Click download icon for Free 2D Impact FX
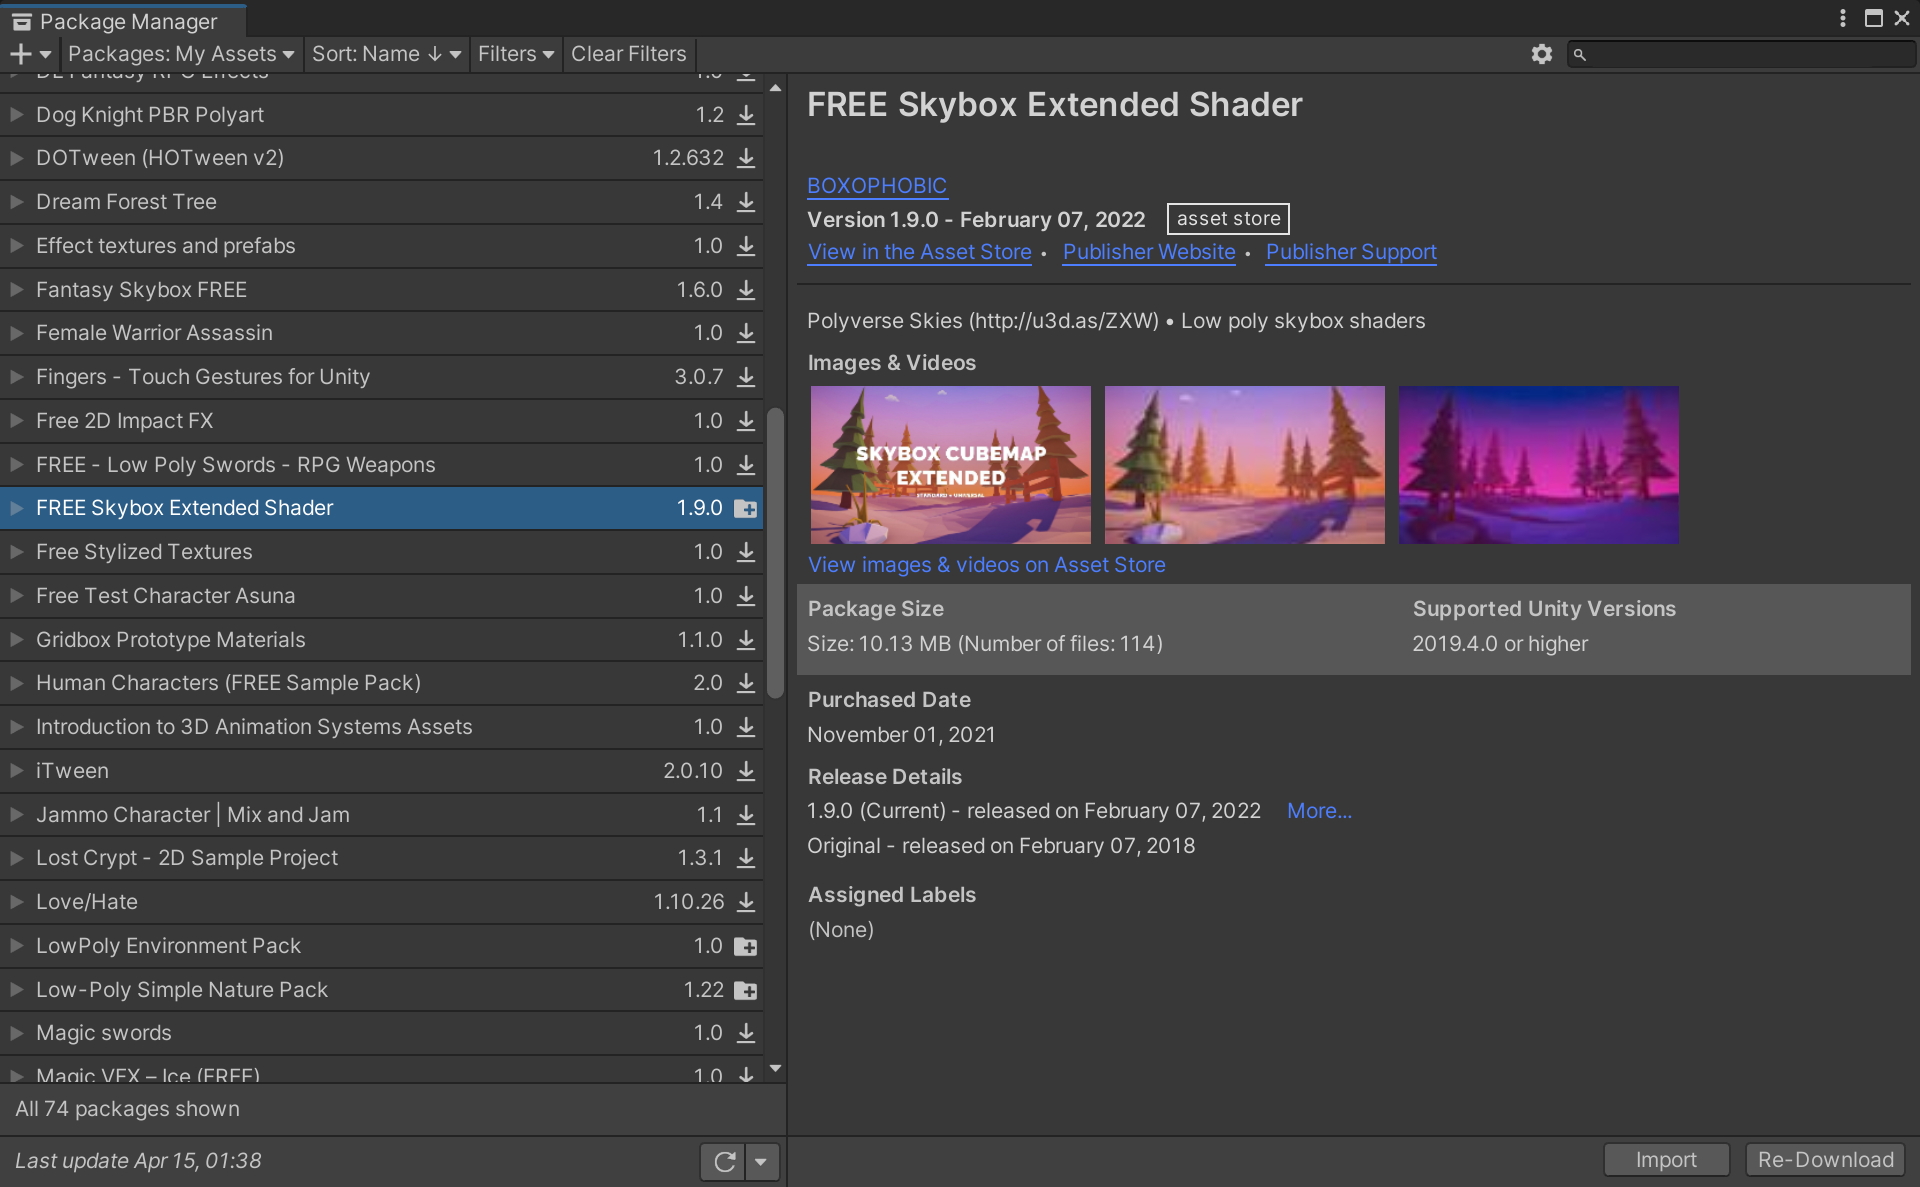The width and height of the screenshot is (1920, 1187). click(x=746, y=421)
